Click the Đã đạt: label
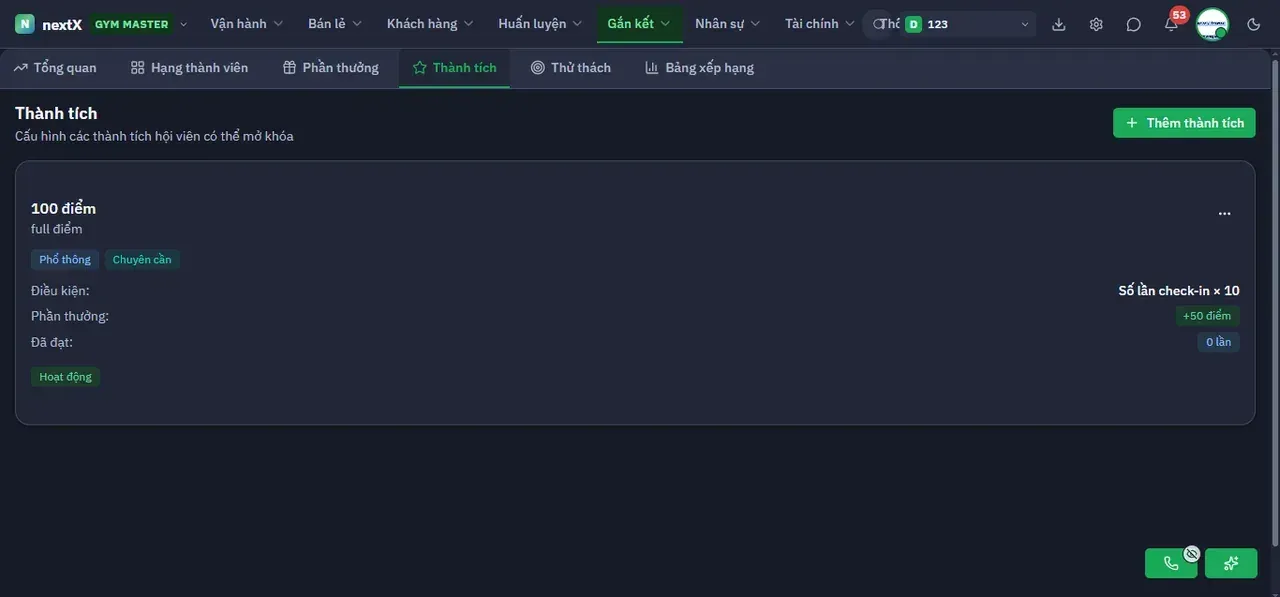This screenshot has height=597, width=1280. (52, 342)
